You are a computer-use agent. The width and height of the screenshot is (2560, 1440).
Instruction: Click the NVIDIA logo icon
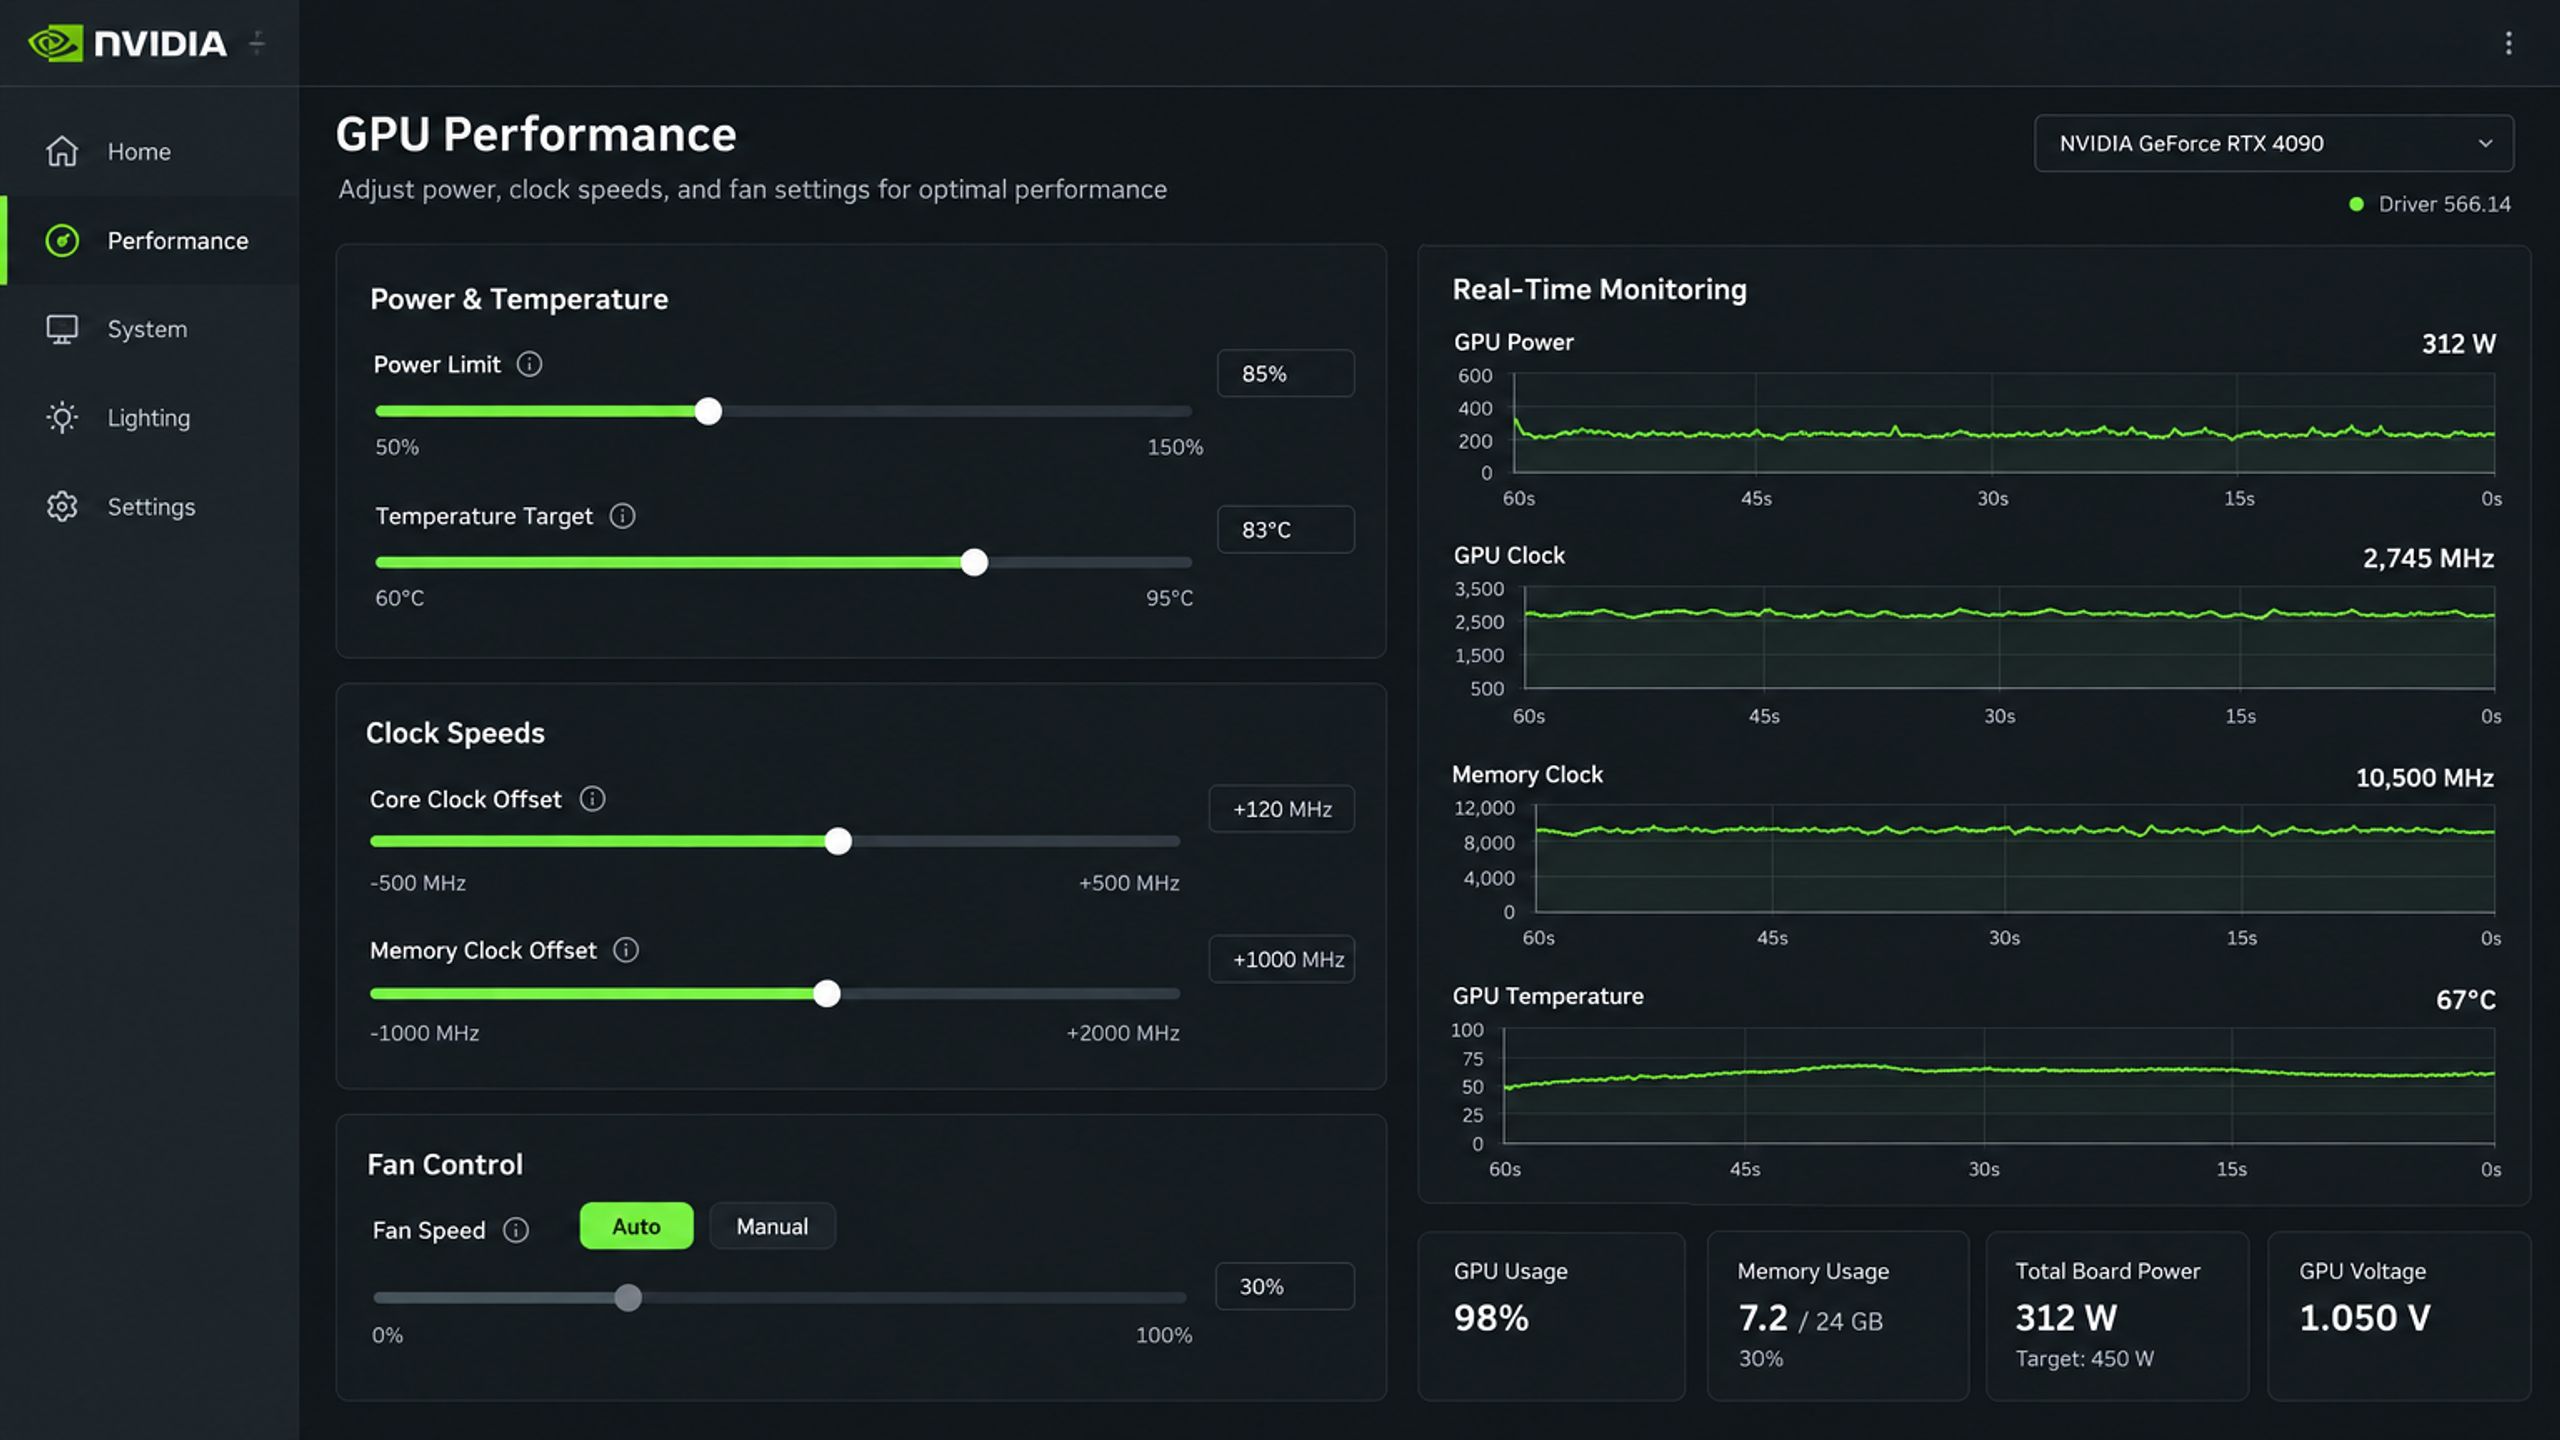(55, 43)
